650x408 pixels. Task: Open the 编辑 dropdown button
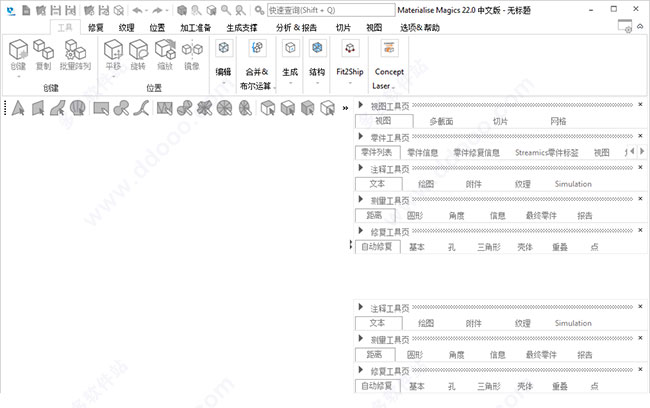click(223, 62)
